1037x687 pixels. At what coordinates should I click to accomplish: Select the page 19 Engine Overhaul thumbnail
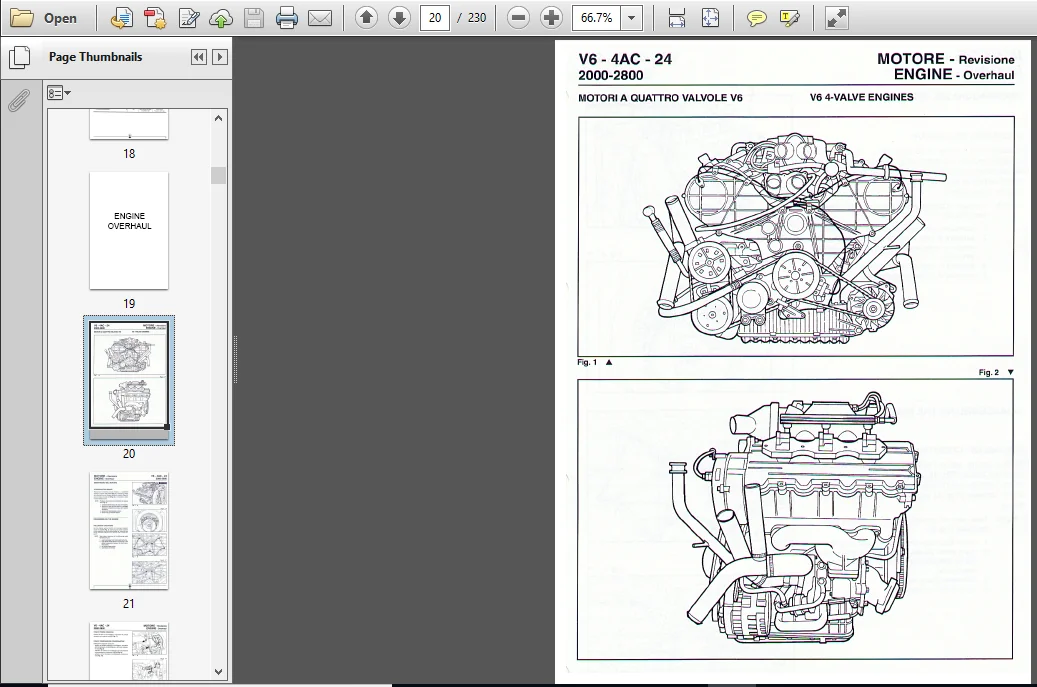129,231
